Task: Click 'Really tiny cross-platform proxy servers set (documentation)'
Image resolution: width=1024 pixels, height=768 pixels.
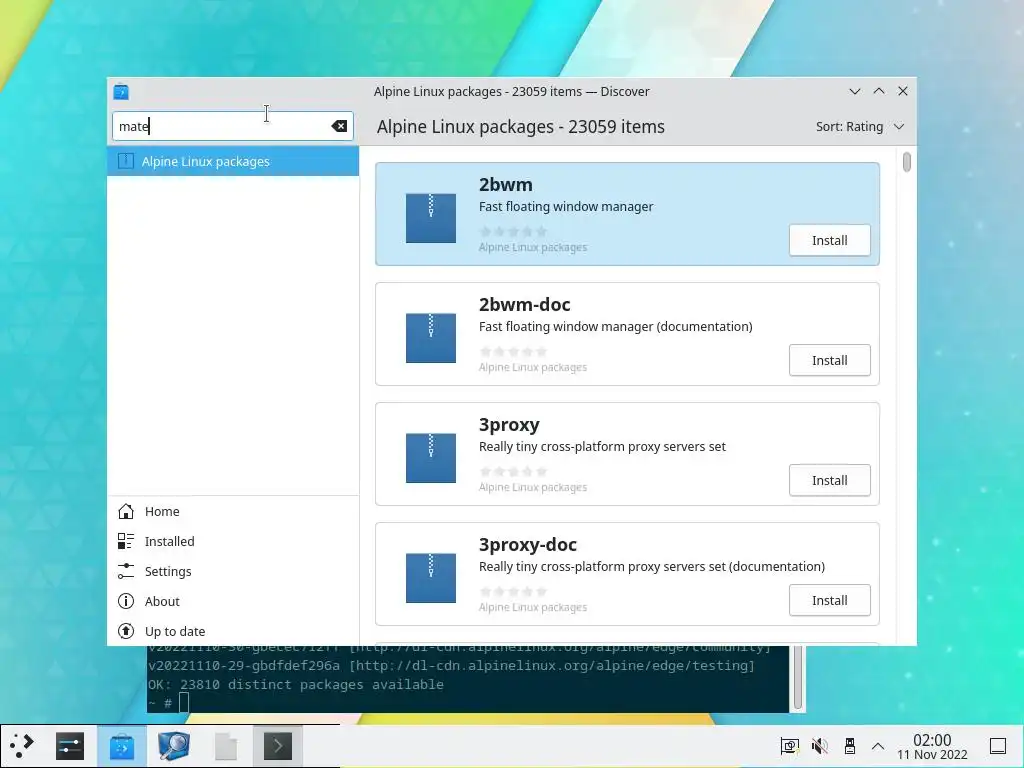Action: point(652,567)
